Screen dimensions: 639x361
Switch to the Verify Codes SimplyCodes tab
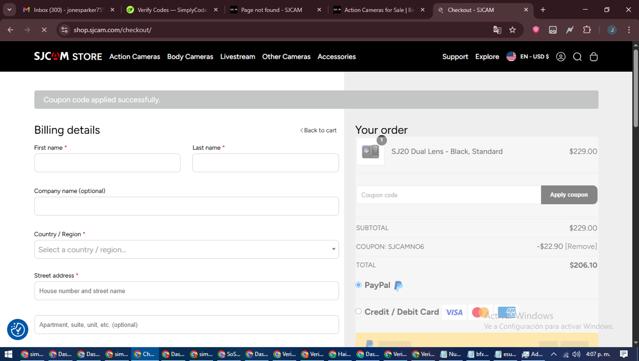coord(171,10)
